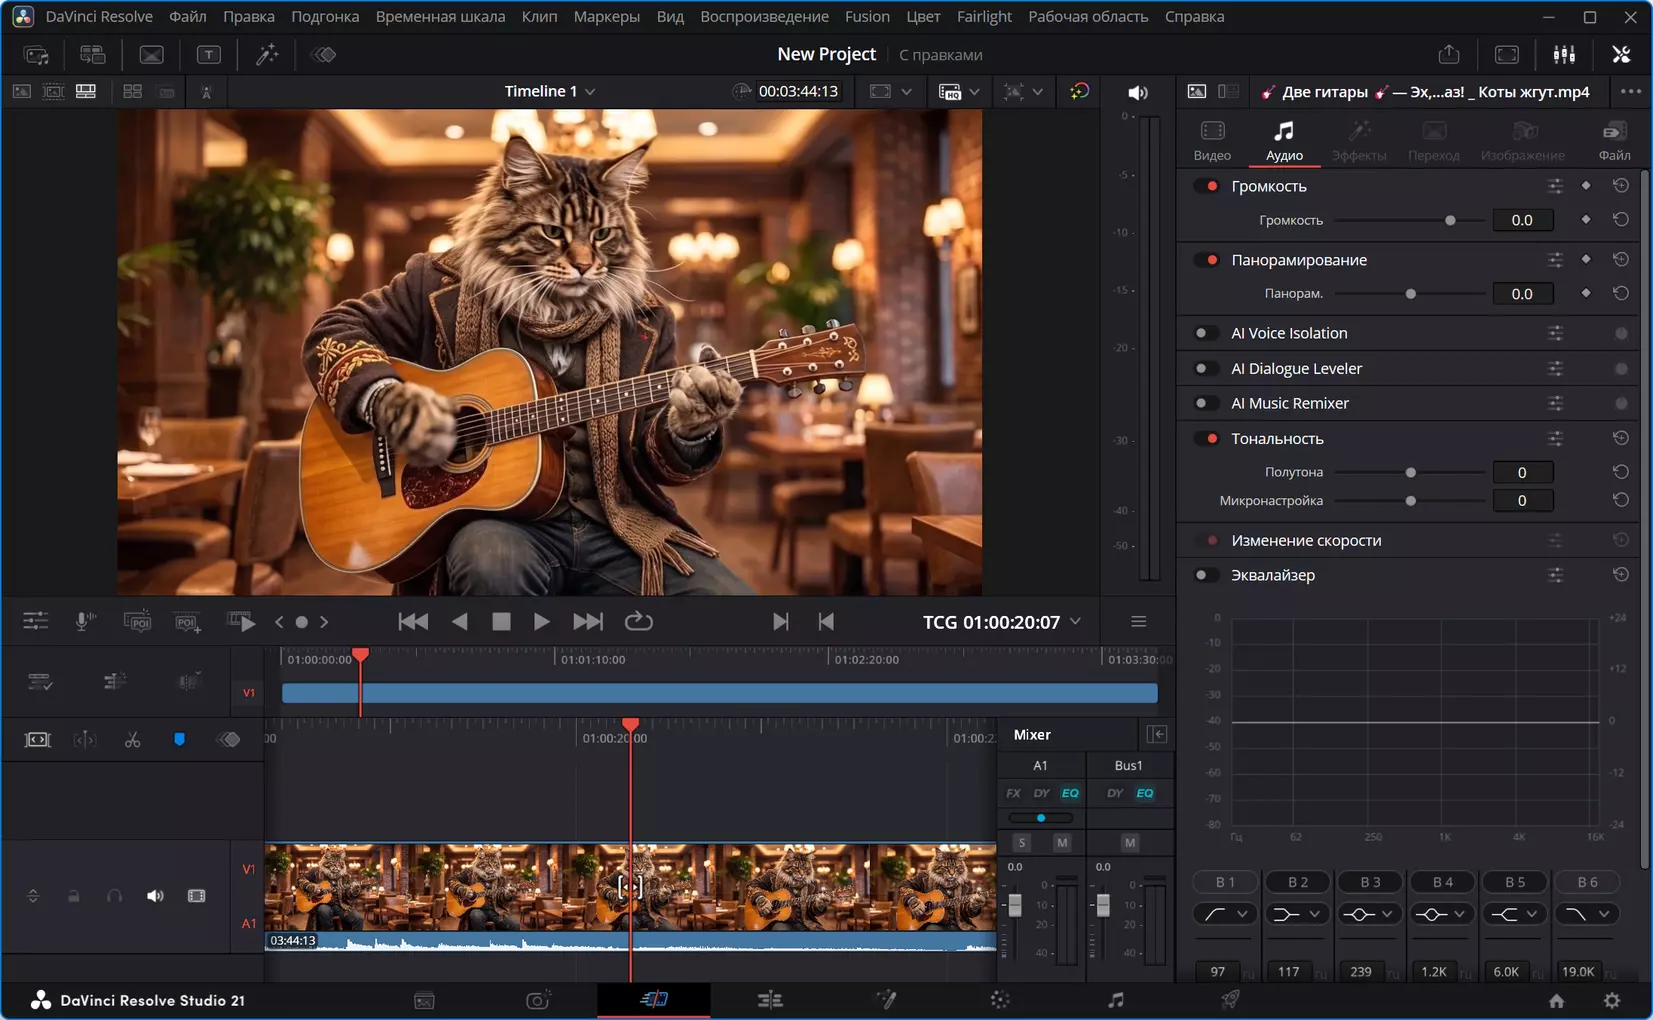The height and width of the screenshot is (1020, 1653).
Task: Click the titles 'T' toolbar icon
Action: pos(208,55)
